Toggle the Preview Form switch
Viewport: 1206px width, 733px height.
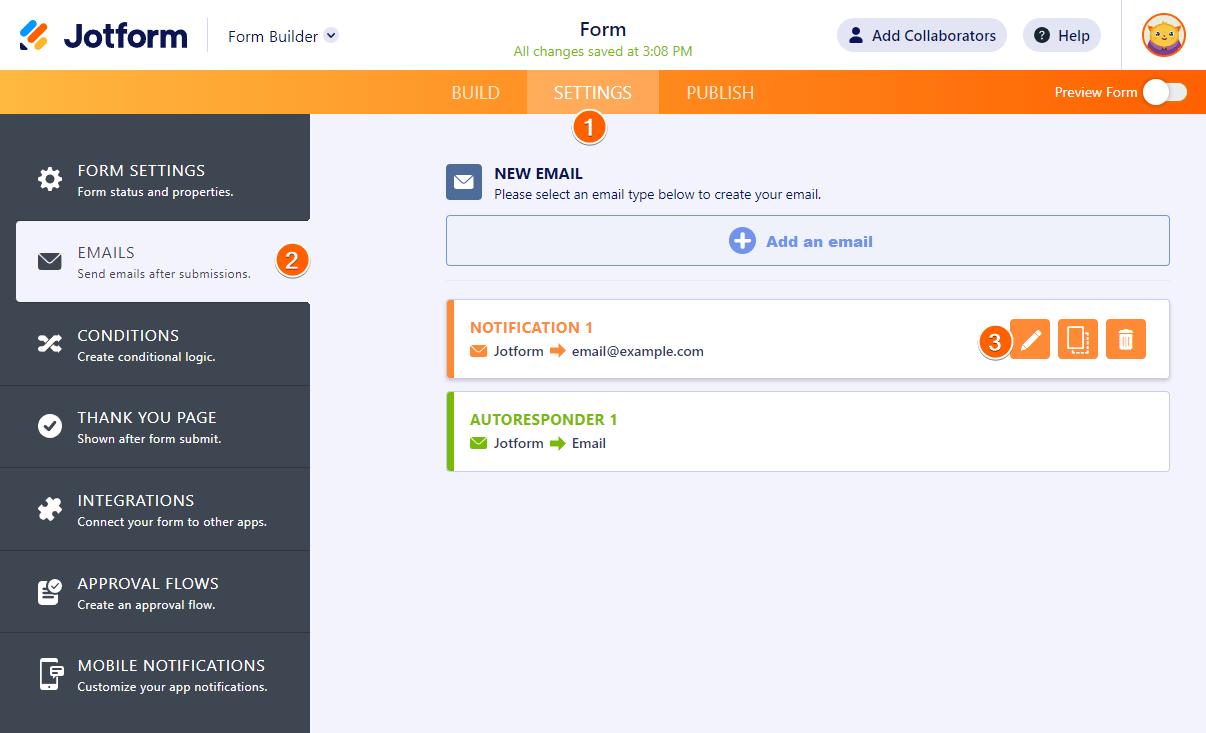pyautogui.click(x=1164, y=92)
